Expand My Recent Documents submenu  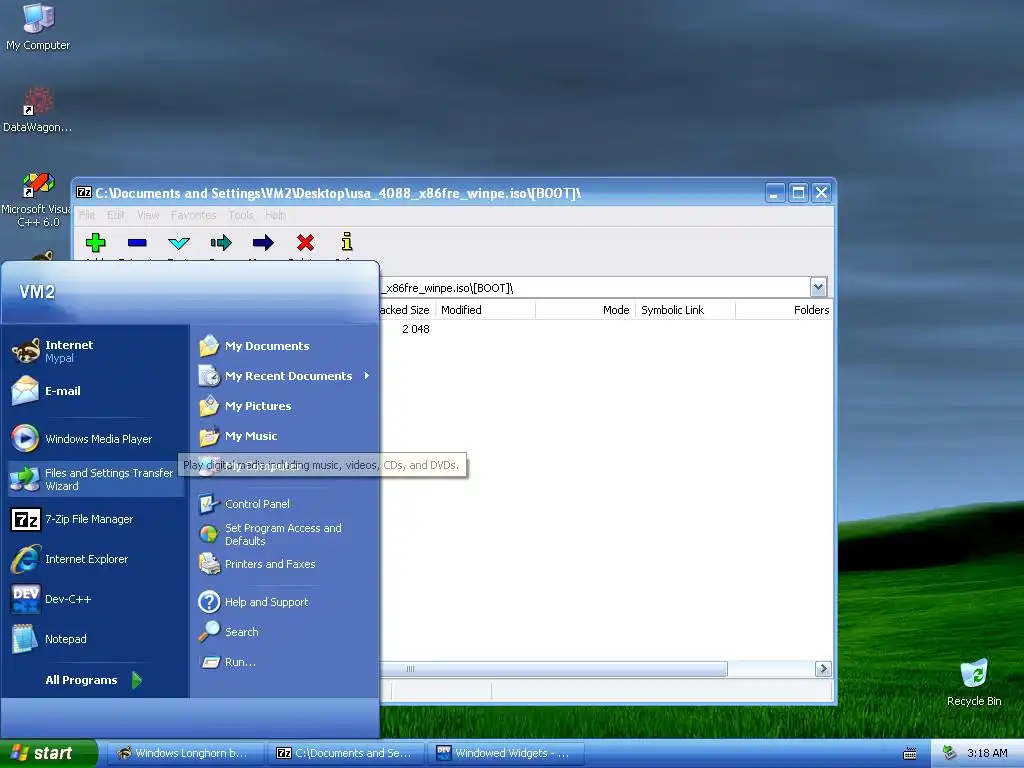tap(284, 376)
